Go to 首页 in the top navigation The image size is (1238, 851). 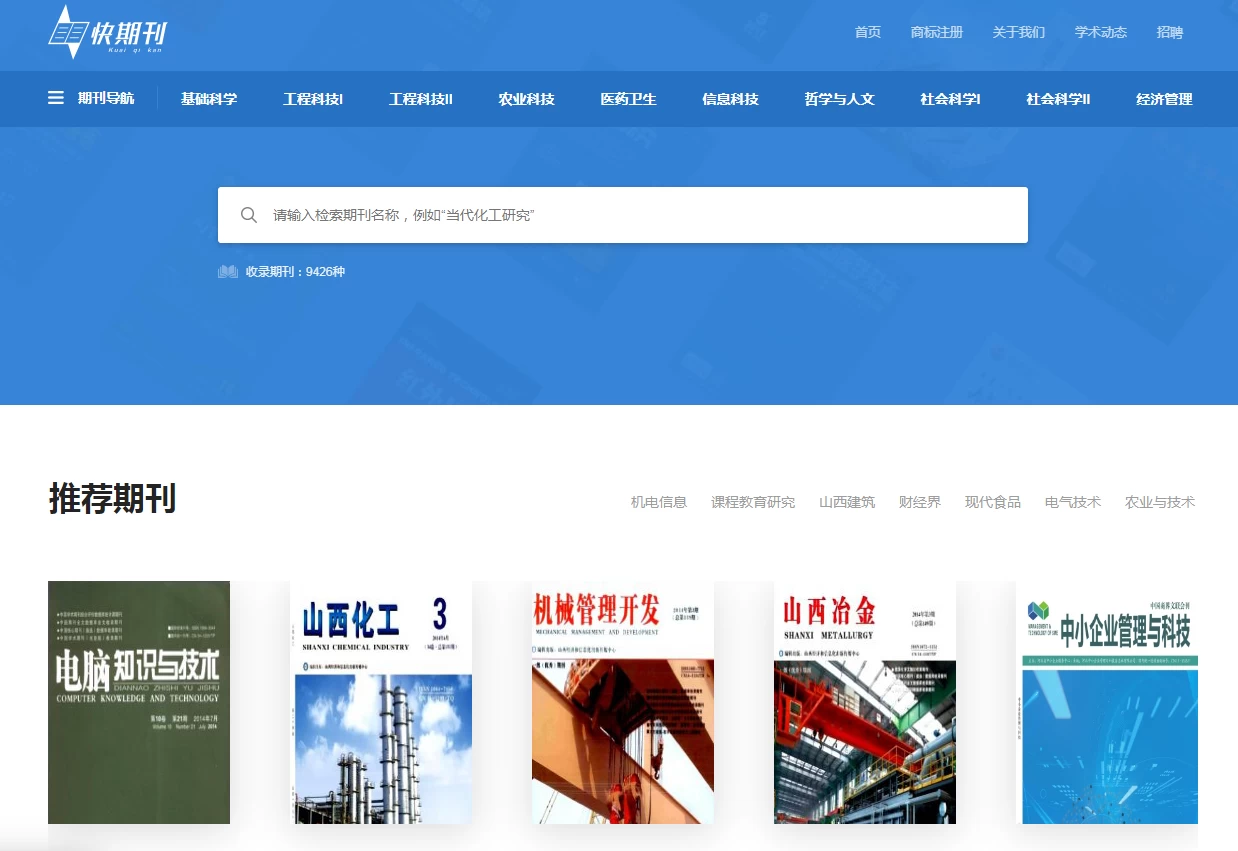(866, 32)
